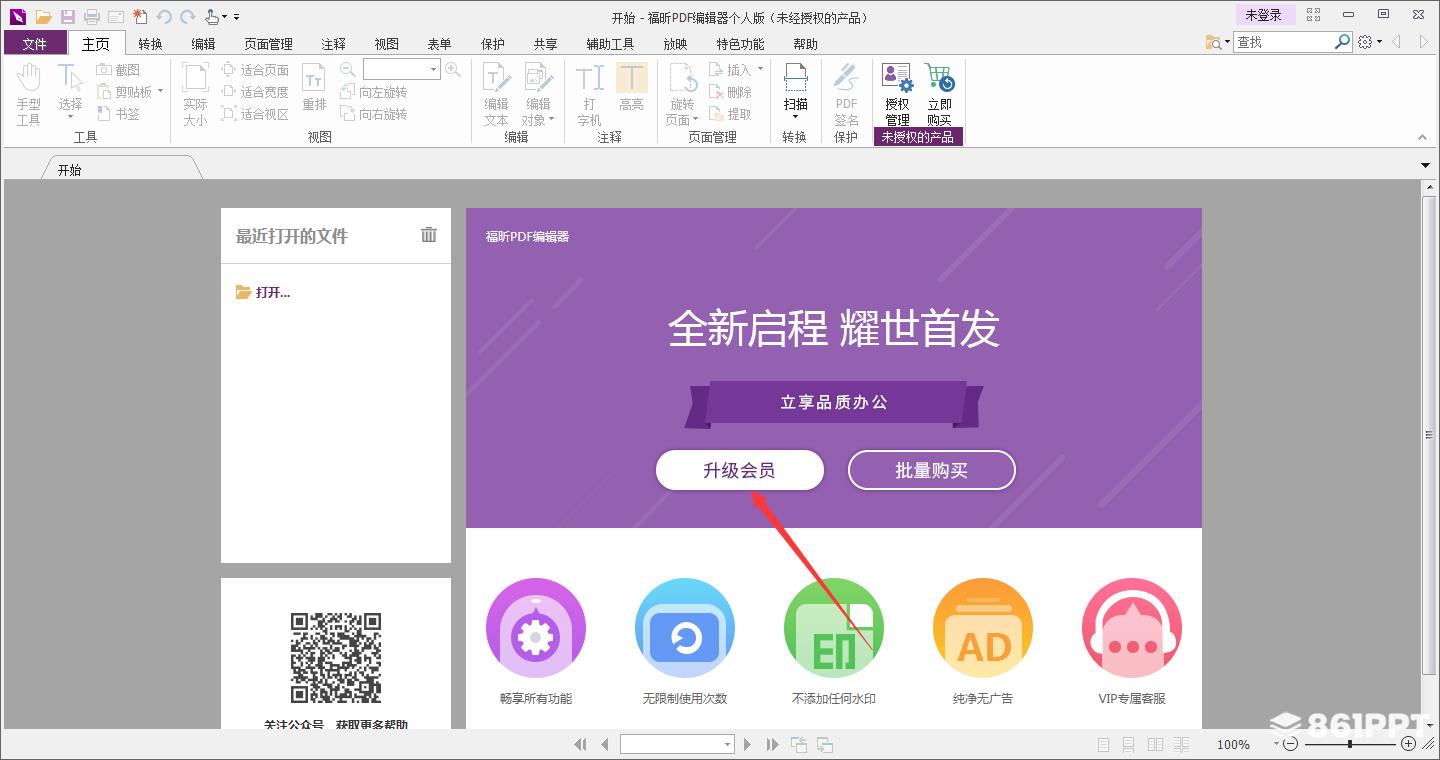Viewport: 1440px width, 760px height.
Task: Click the 删除 delete page item
Action: [x=730, y=92]
